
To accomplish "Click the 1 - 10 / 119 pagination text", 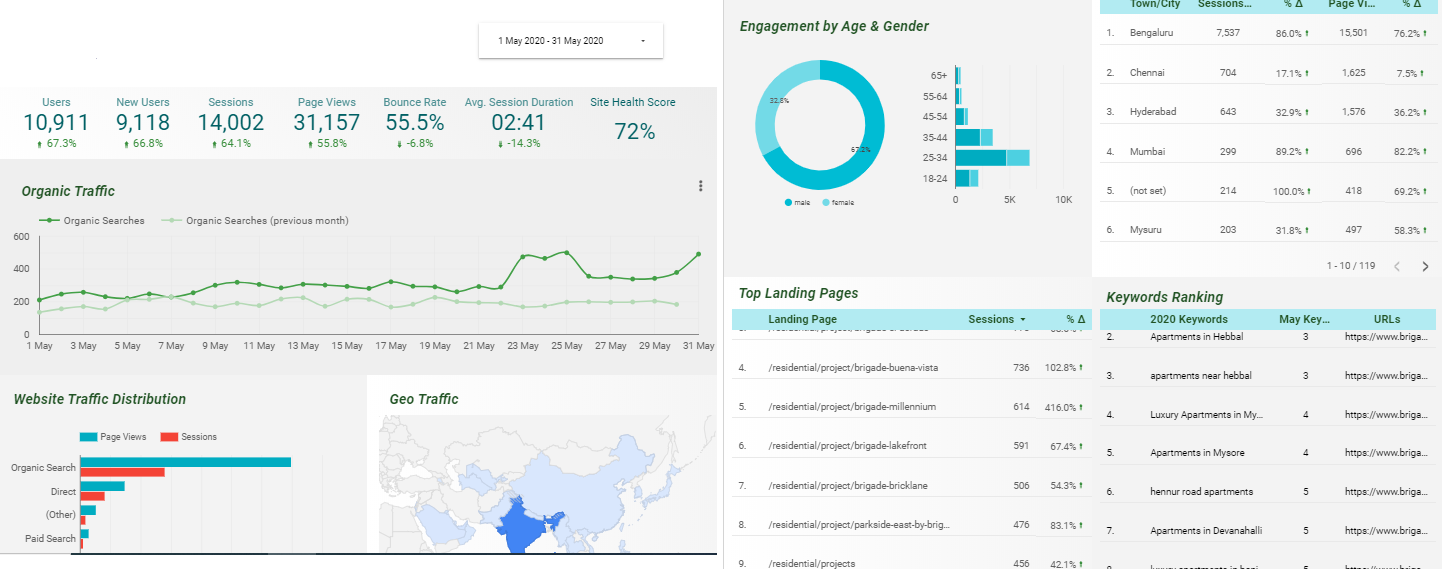I will click(1351, 266).
